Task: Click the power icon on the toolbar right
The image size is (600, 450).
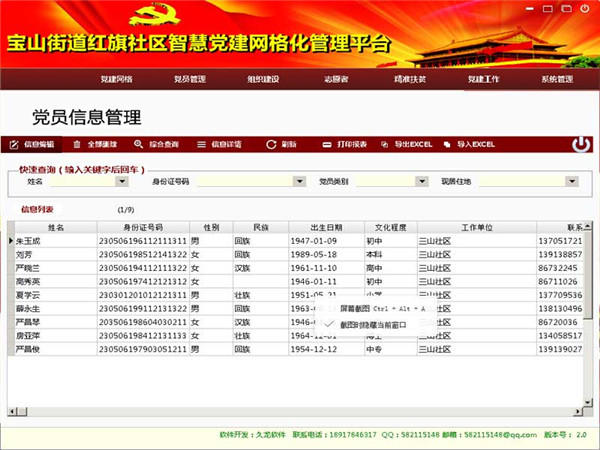Action: click(581, 144)
